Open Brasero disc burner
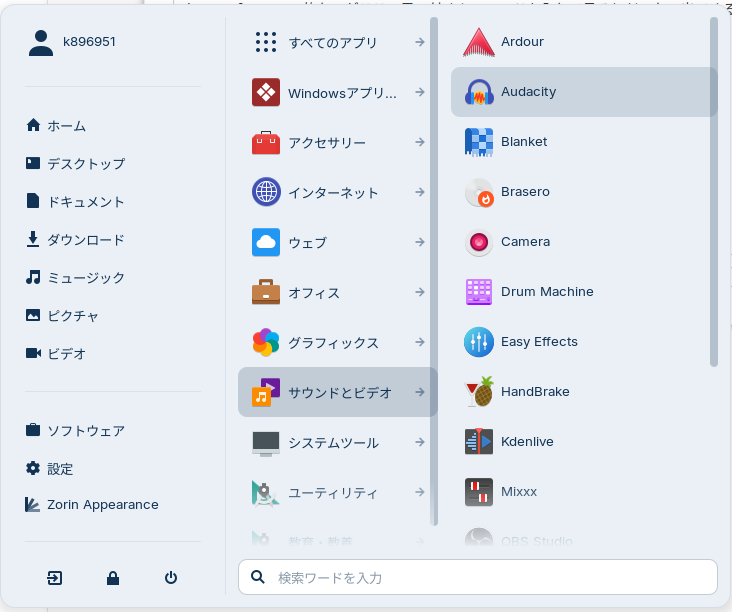 (x=524, y=192)
